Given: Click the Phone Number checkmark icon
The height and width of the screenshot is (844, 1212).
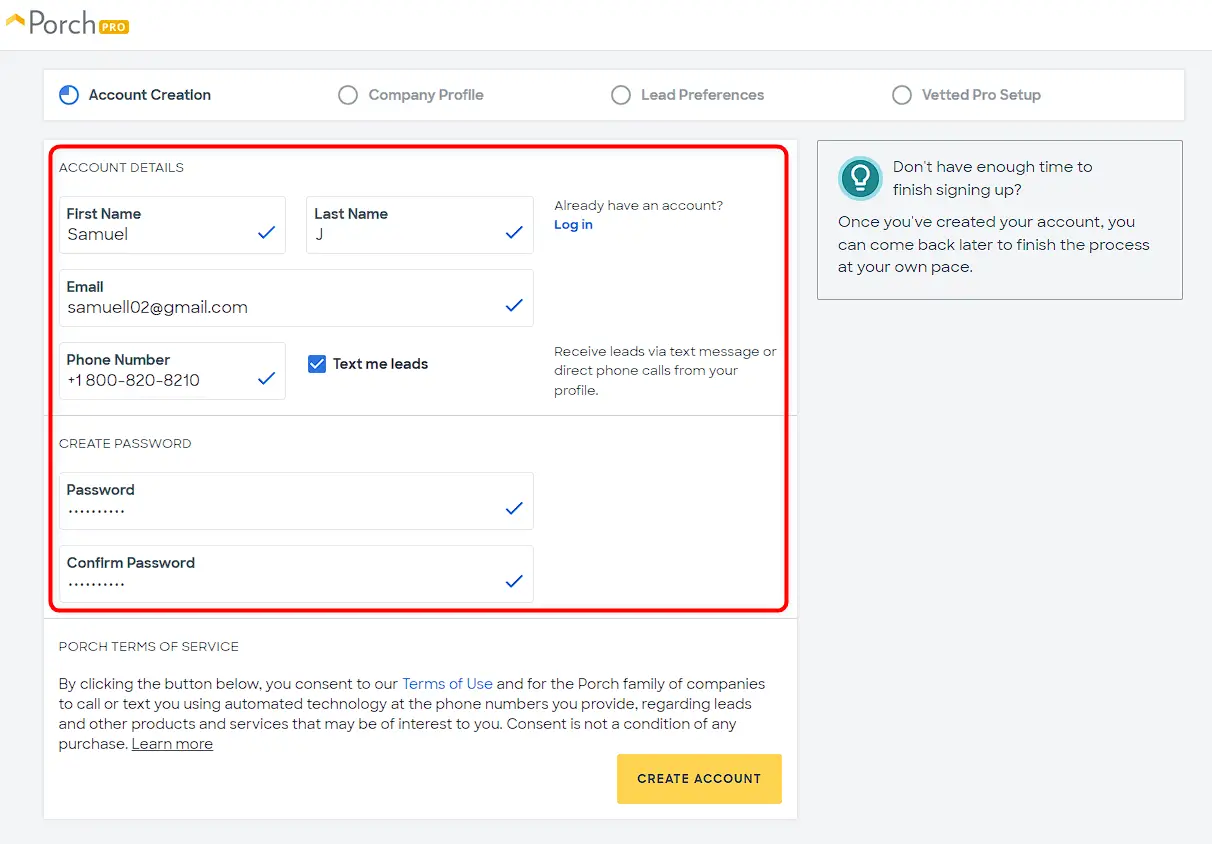Looking at the screenshot, I should pyautogui.click(x=266, y=378).
